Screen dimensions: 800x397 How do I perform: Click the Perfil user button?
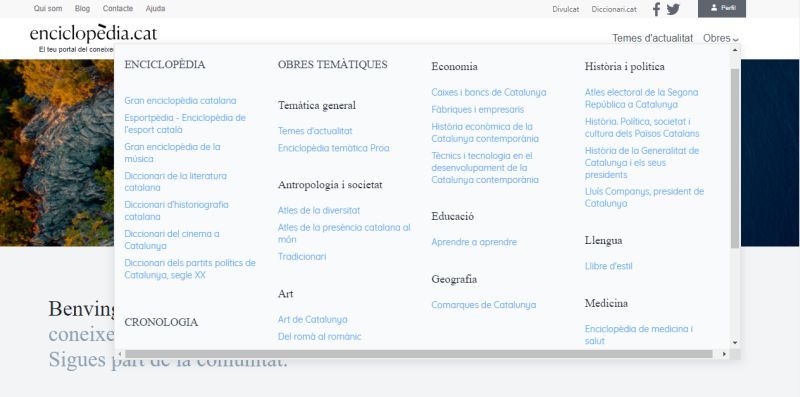tap(722, 8)
